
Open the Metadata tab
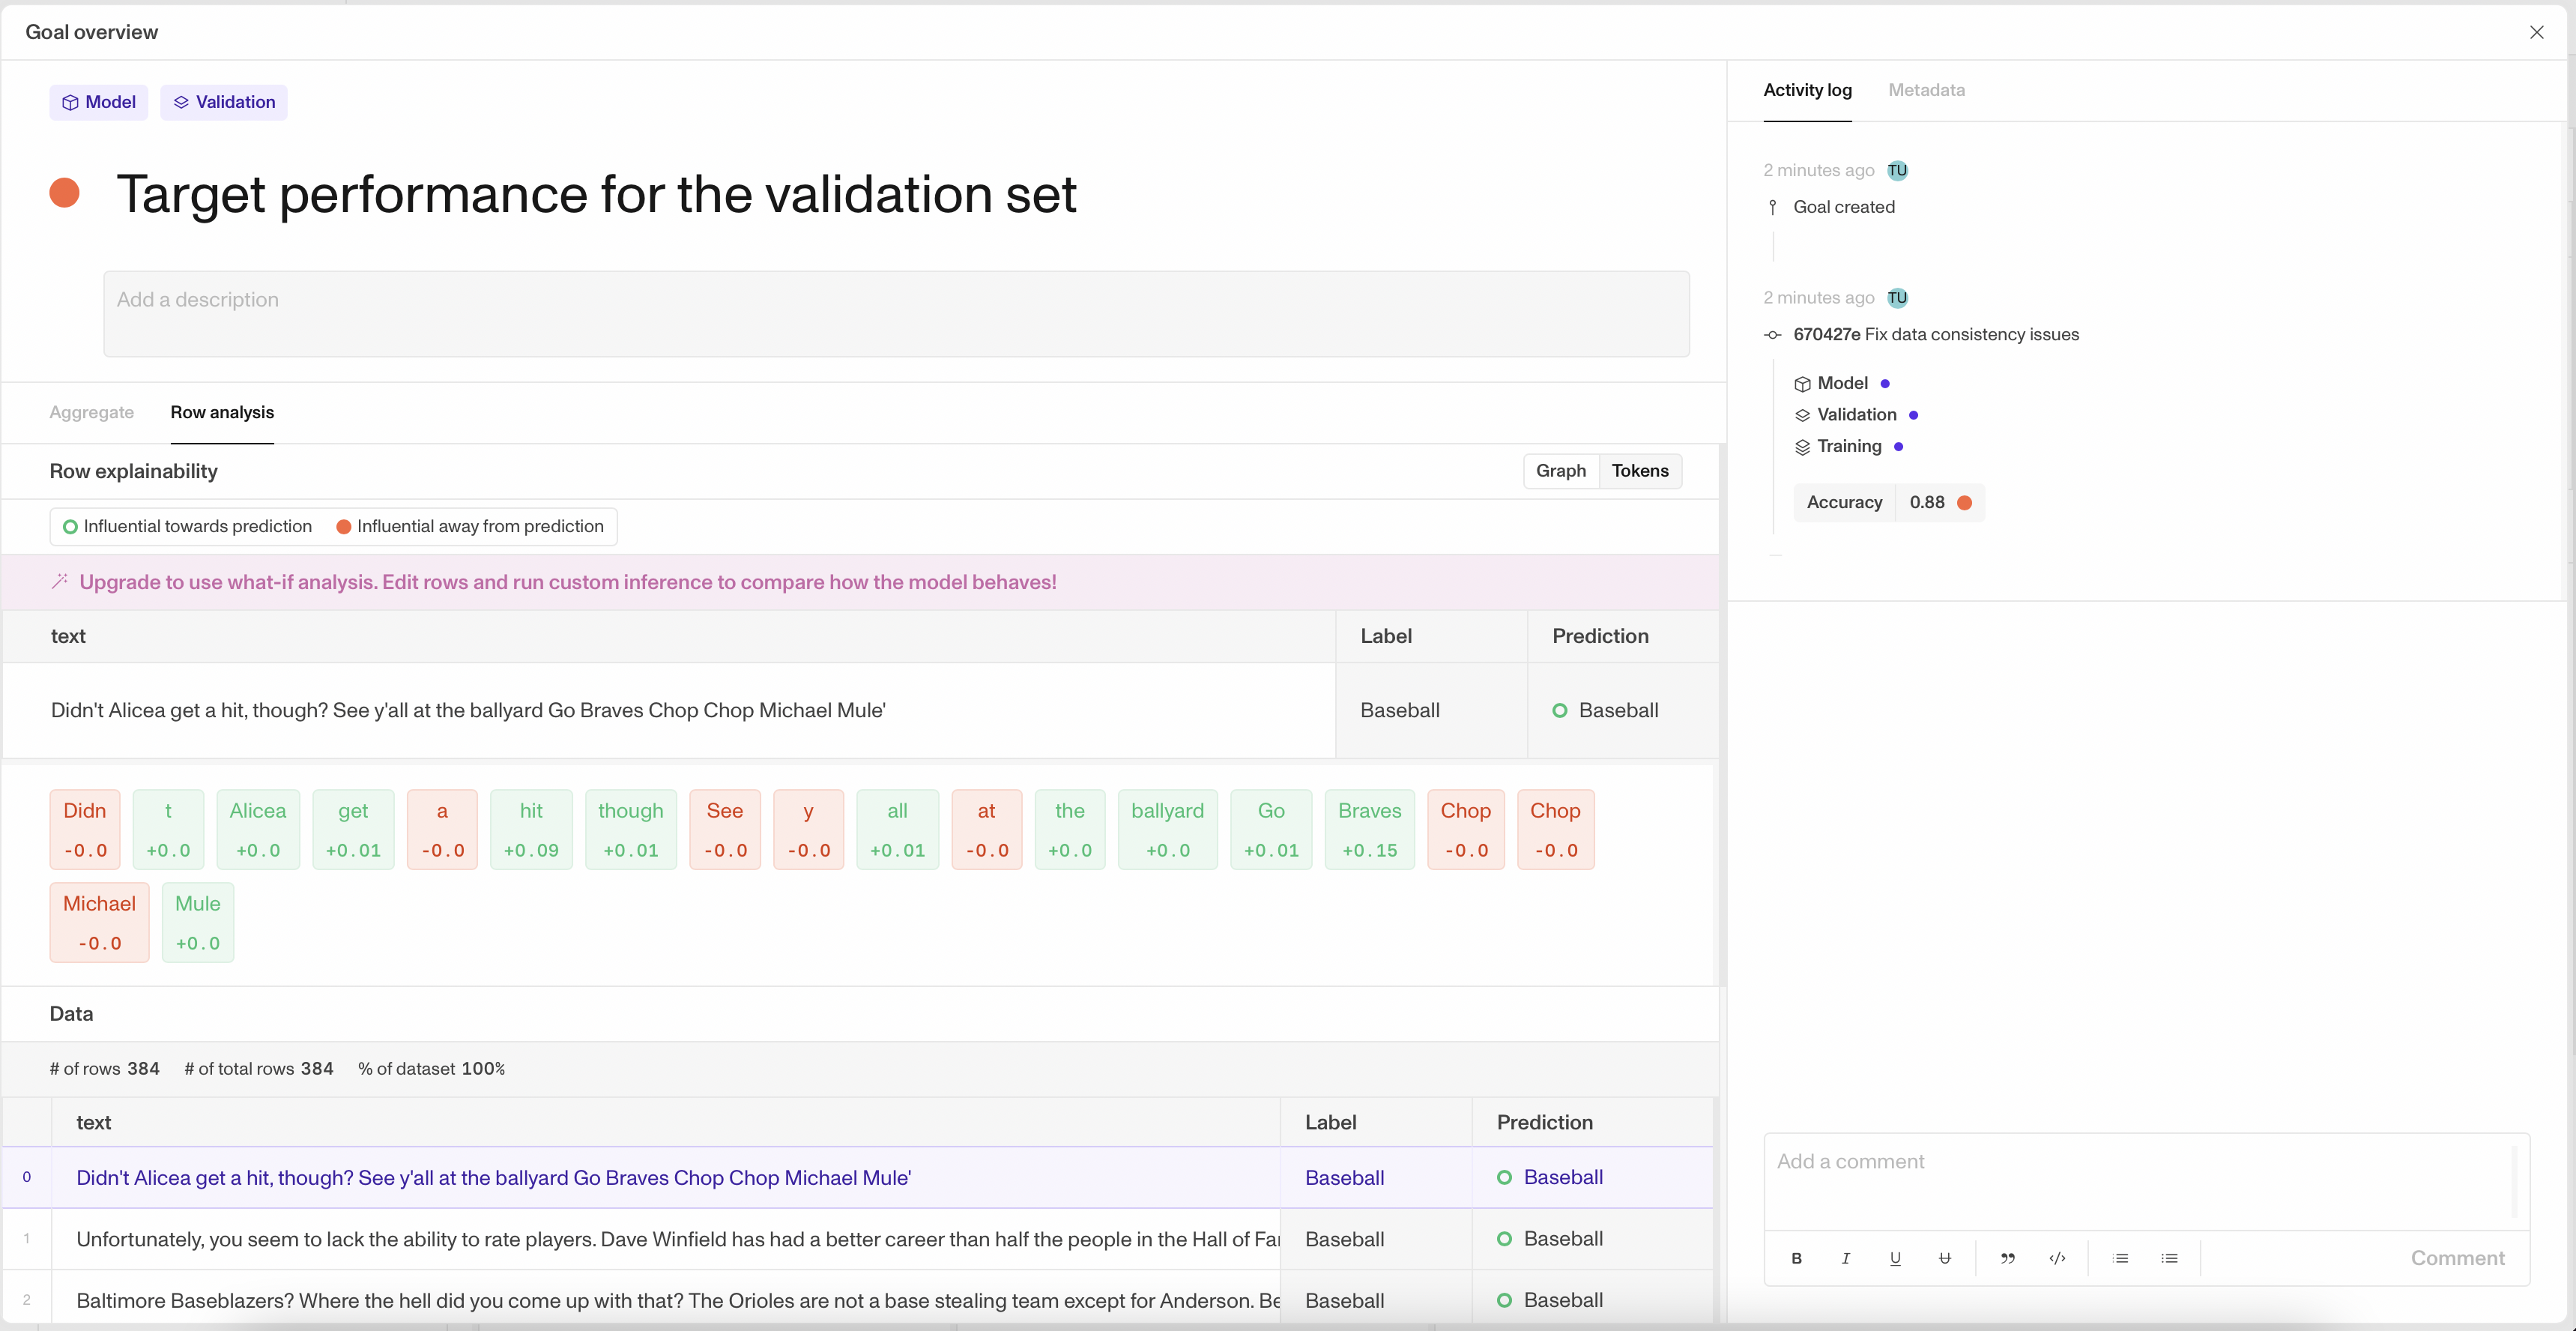click(1926, 90)
